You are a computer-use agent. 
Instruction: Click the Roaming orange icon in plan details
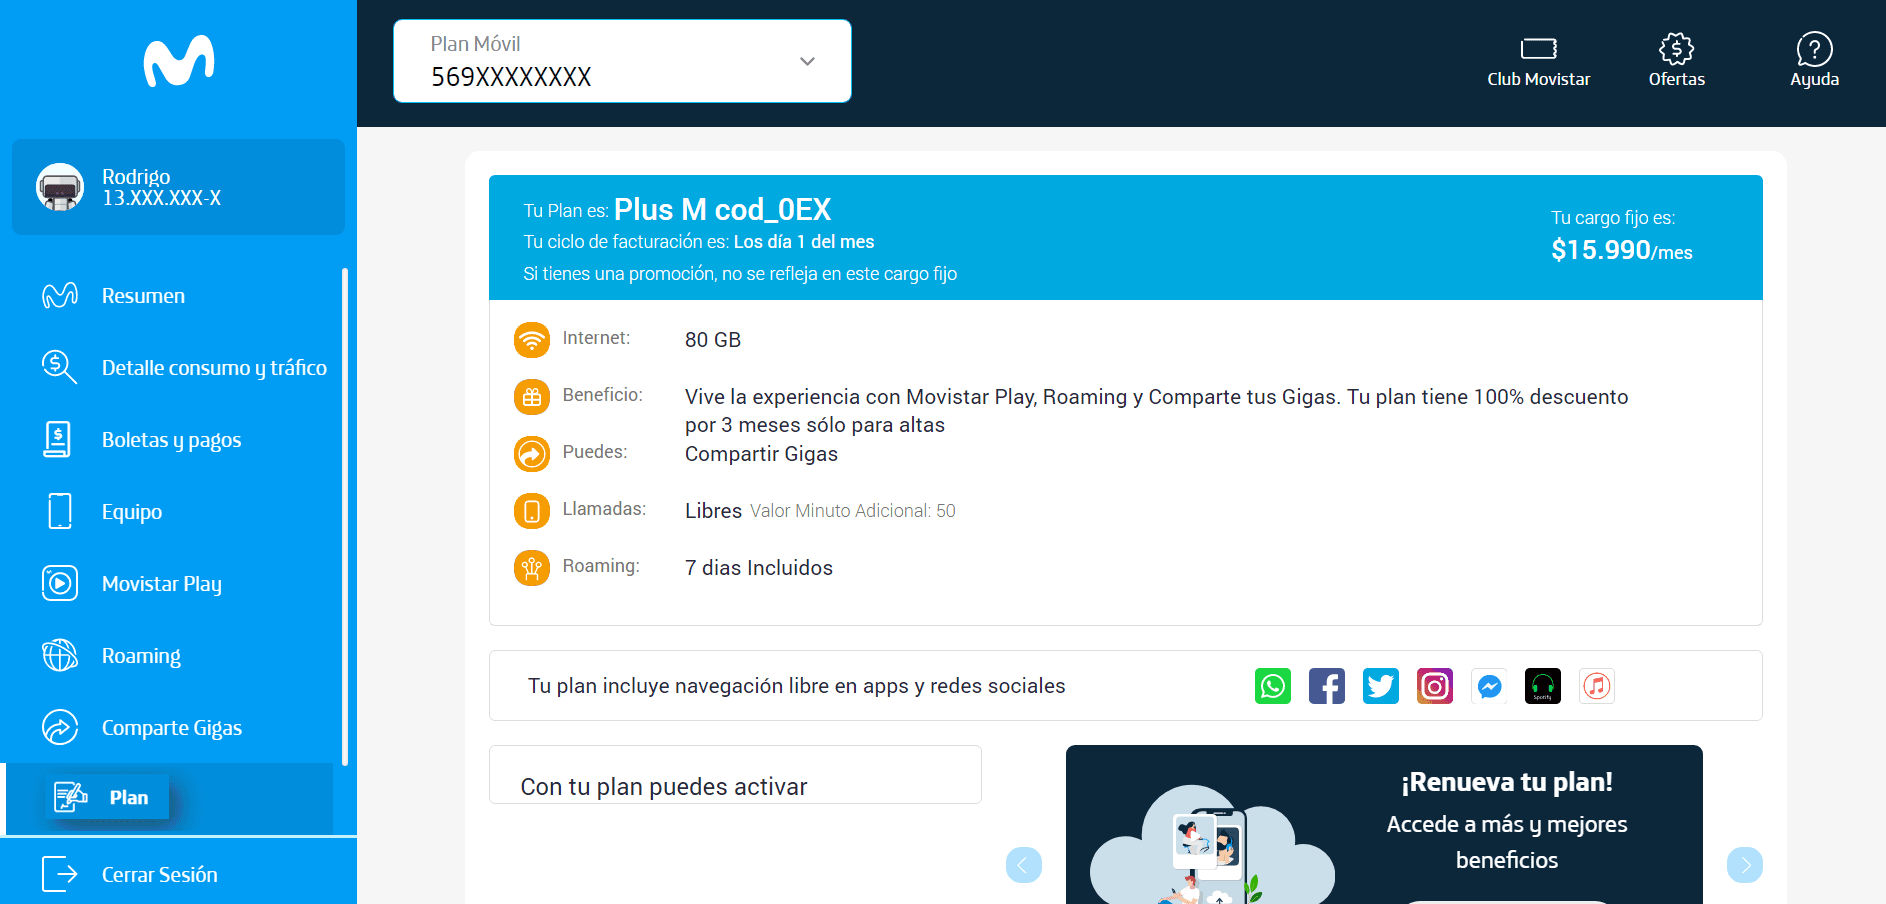point(532,568)
